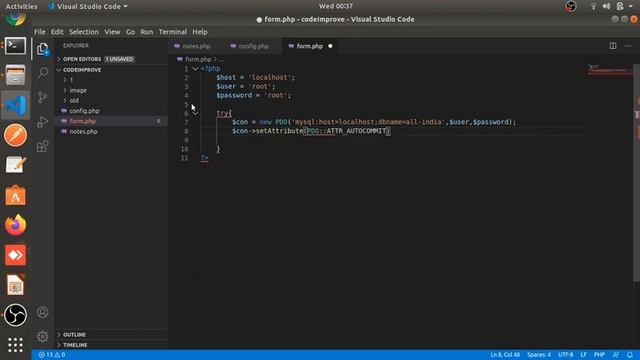The width and height of the screenshot is (640, 360).
Task: Open the volume indicator in top bar
Action: pos(606,6)
